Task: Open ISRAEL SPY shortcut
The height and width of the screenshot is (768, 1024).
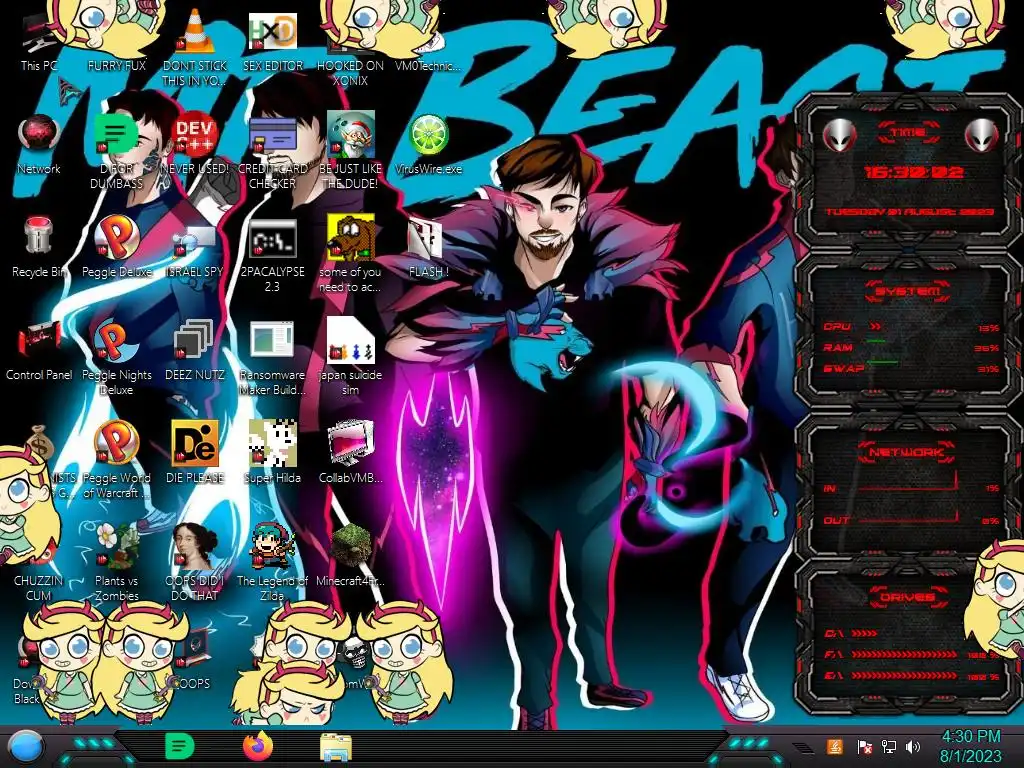Action: click(x=195, y=243)
